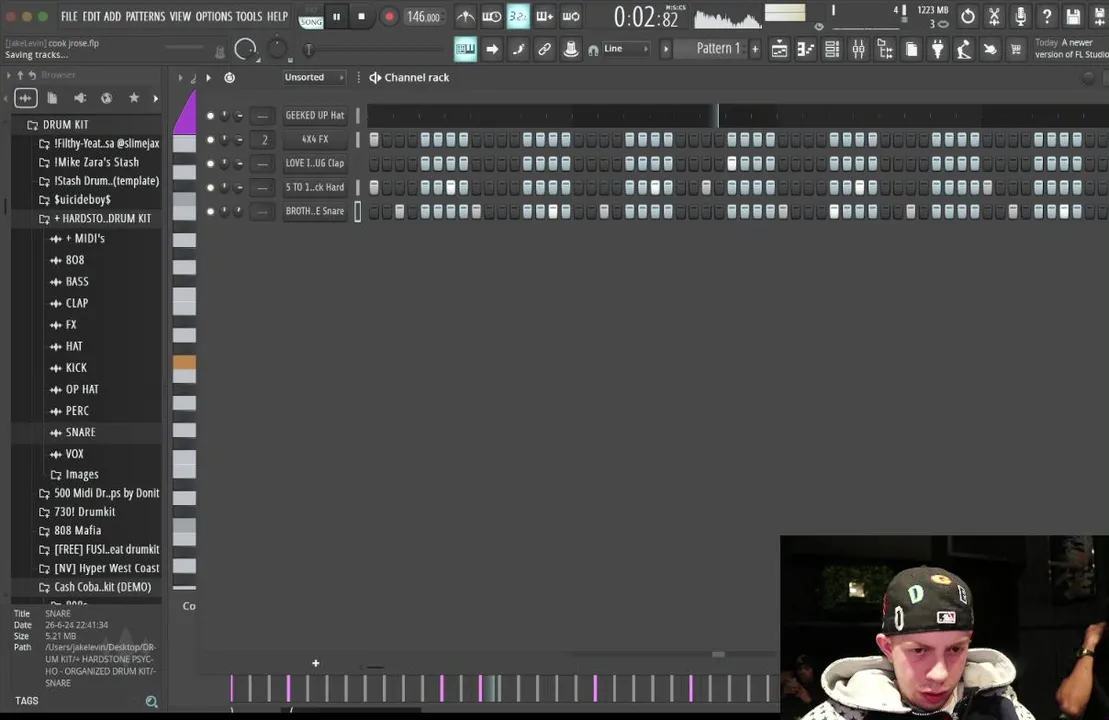
Task: Toggle first step of 4X4 FX row
Action: point(374,139)
